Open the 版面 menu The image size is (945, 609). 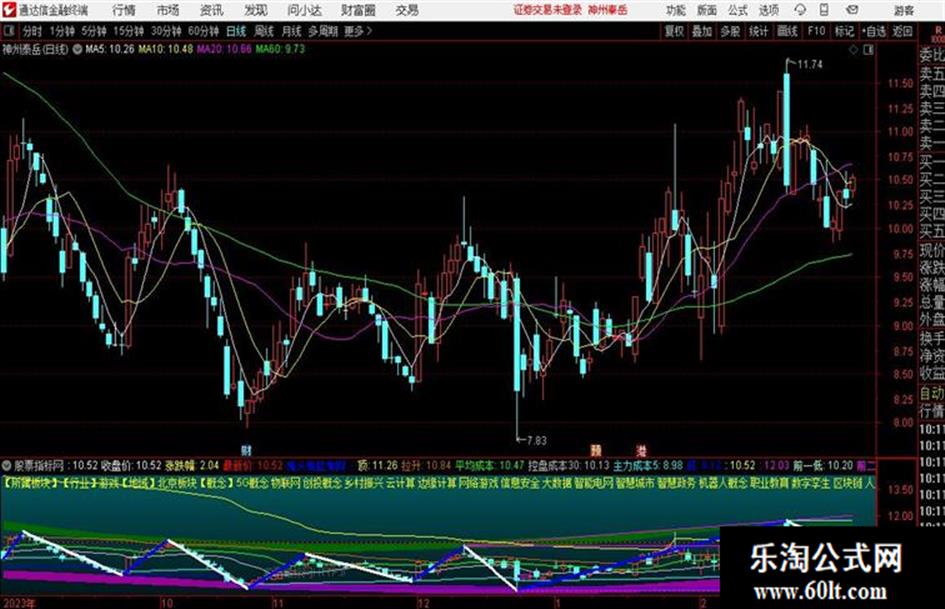707,10
